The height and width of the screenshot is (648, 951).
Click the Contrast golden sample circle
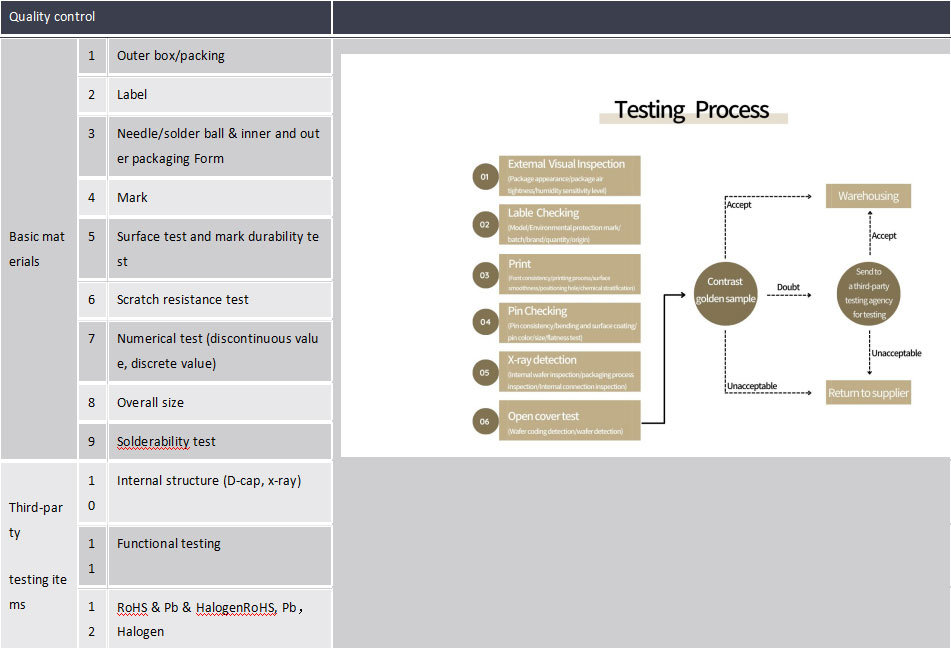725,290
